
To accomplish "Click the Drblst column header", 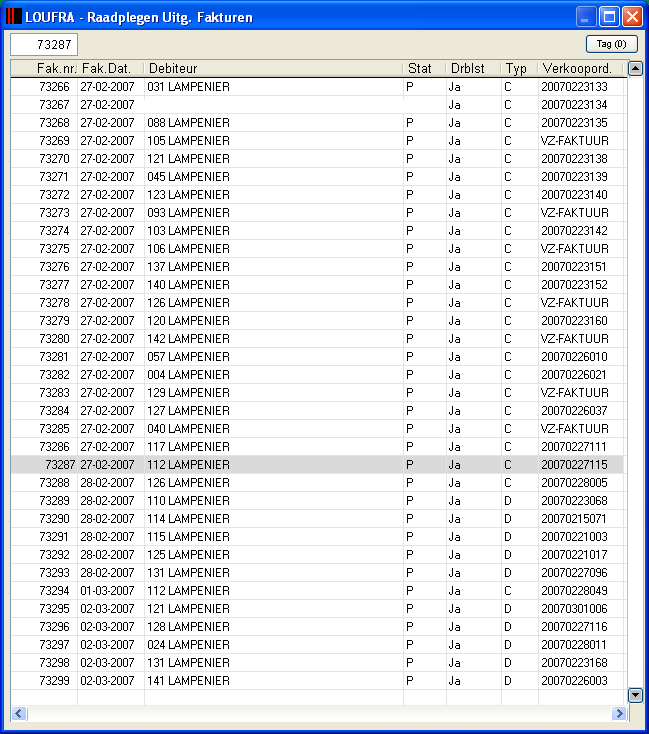I will [473, 68].
